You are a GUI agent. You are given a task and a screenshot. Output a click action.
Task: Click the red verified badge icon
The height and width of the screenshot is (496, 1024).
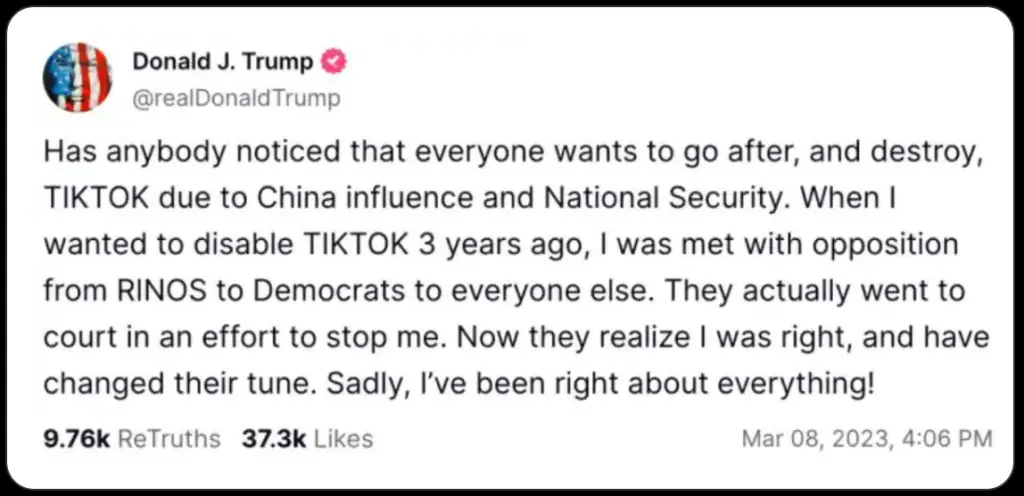(x=333, y=62)
